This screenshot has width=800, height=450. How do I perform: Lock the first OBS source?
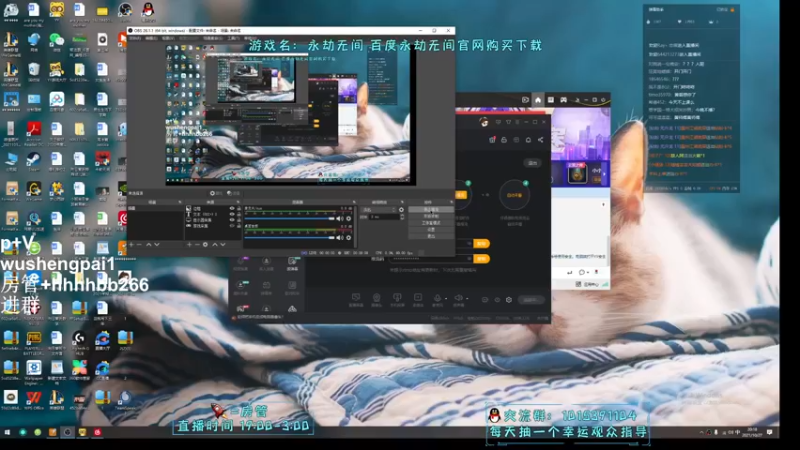[x=239, y=209]
